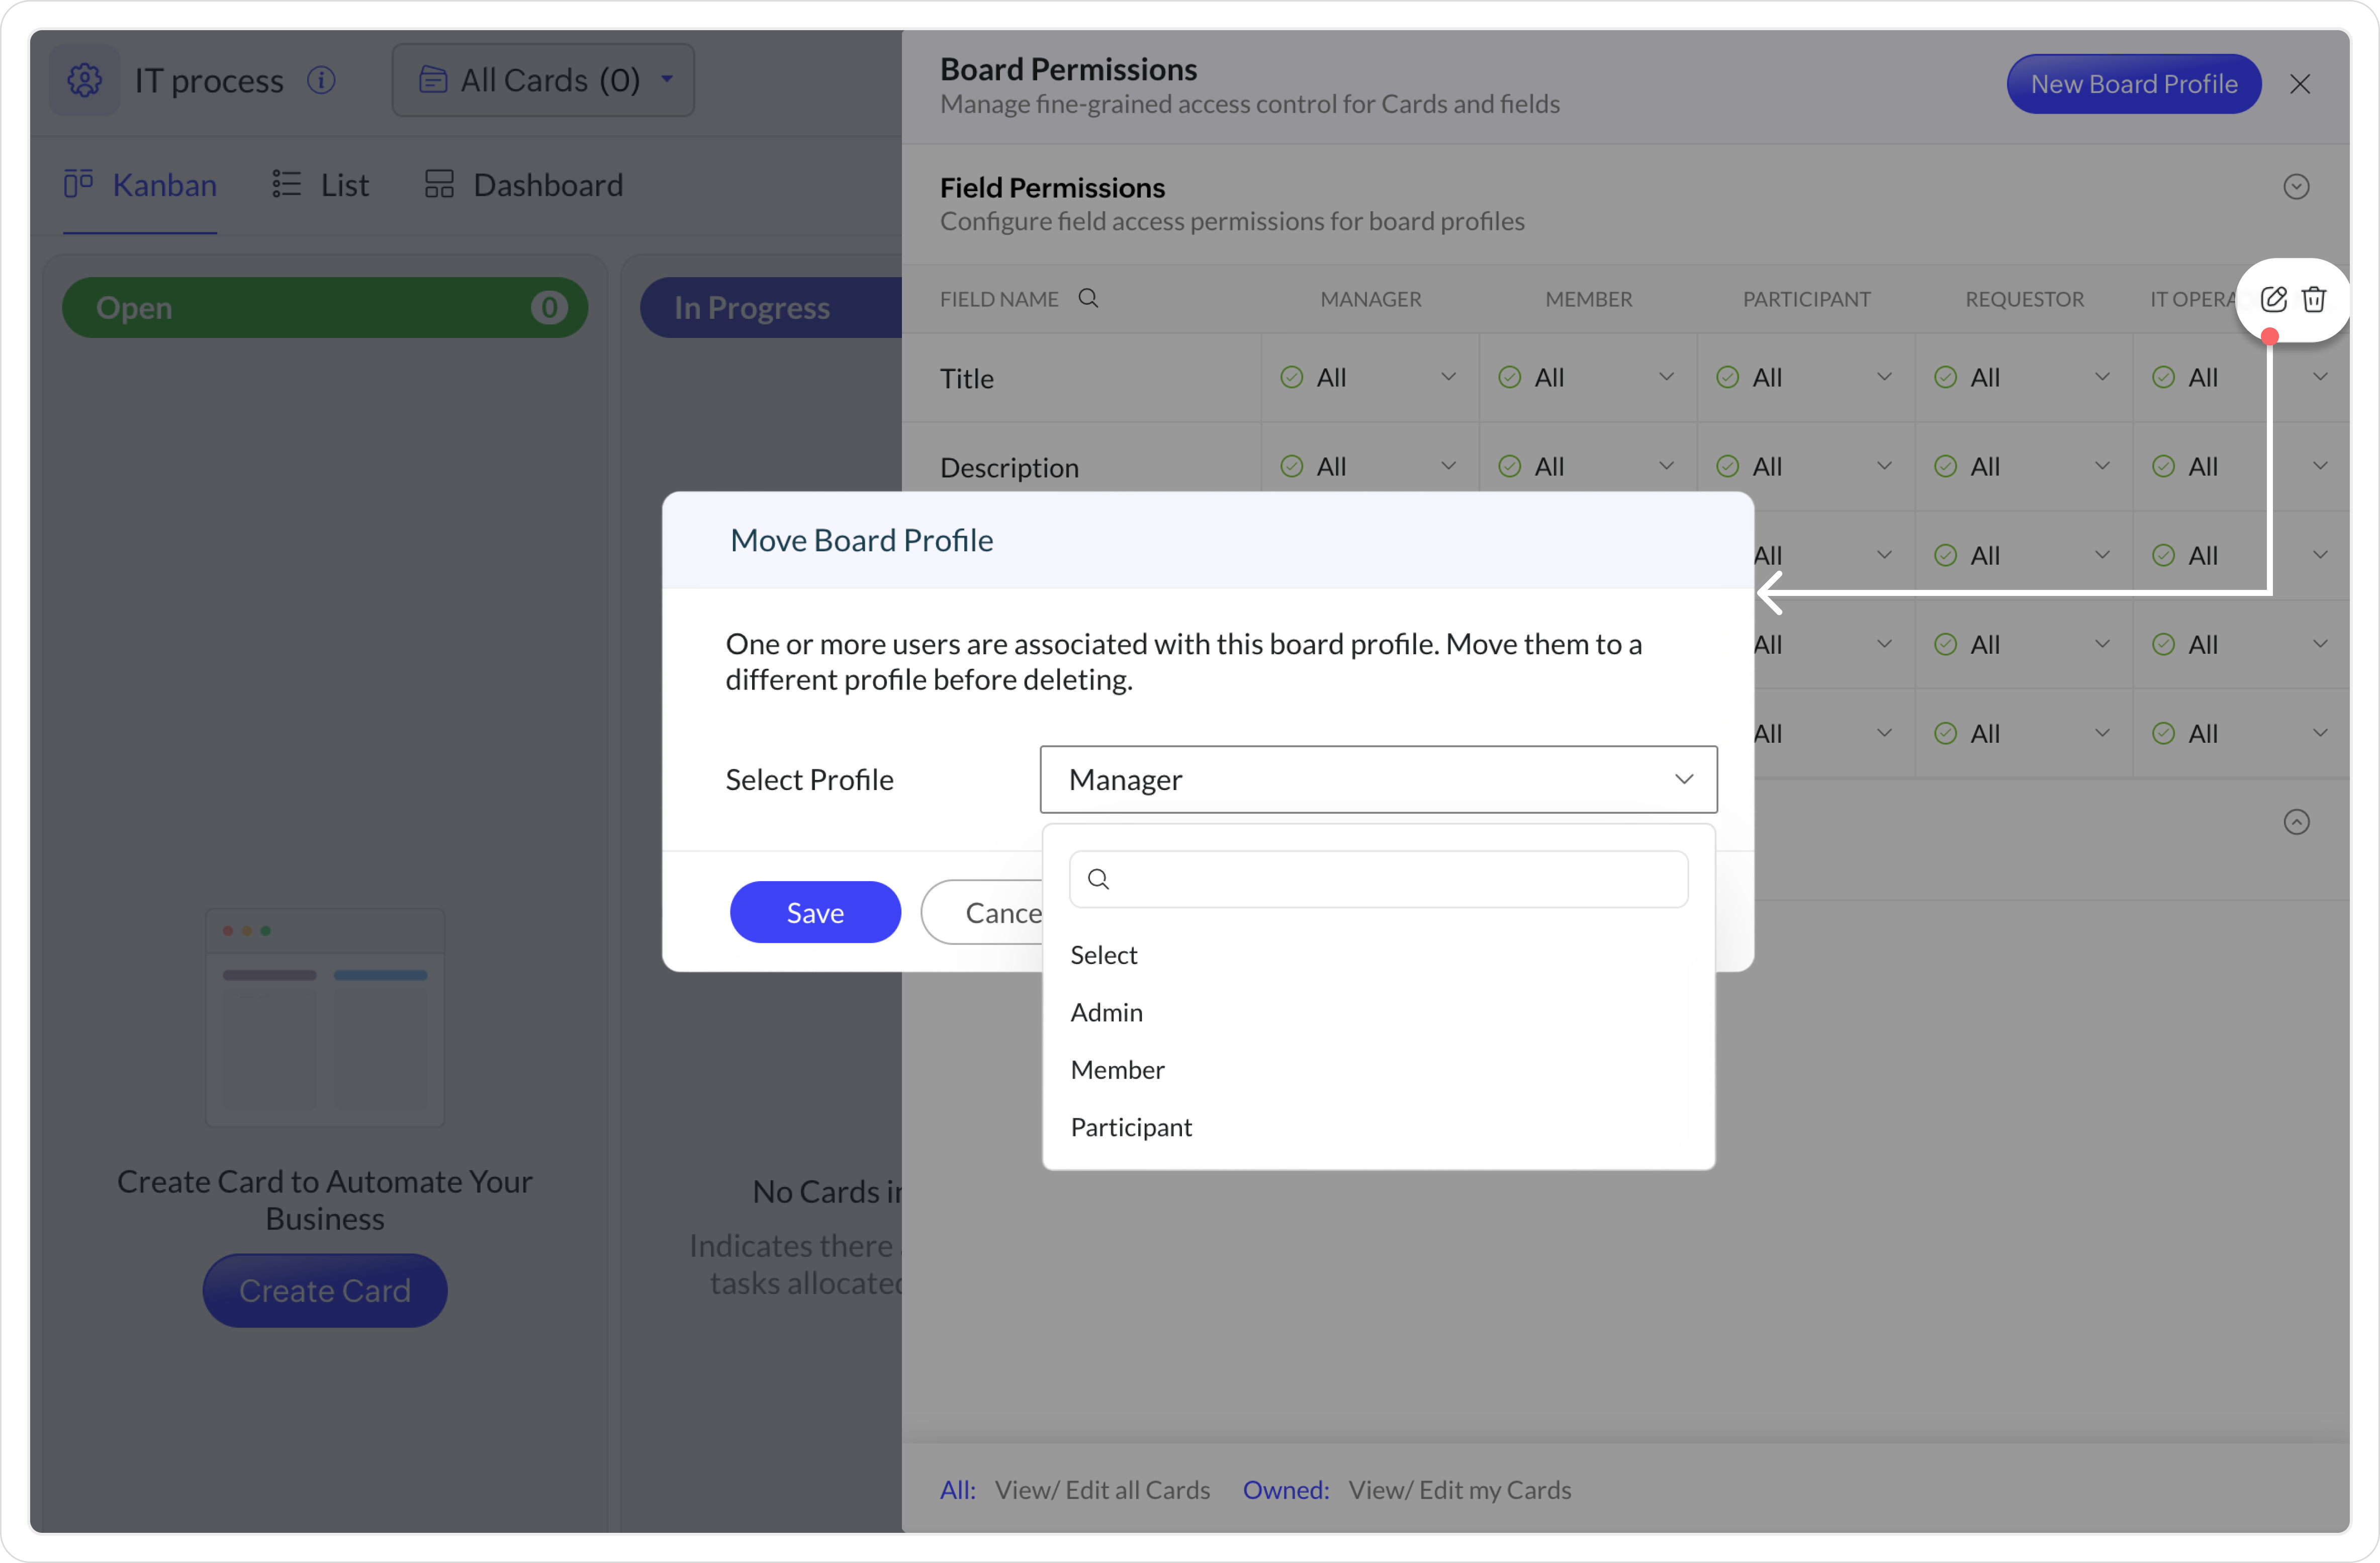2380x1563 pixels.
Task: Open the All Cards filter dropdown
Action: pos(543,80)
